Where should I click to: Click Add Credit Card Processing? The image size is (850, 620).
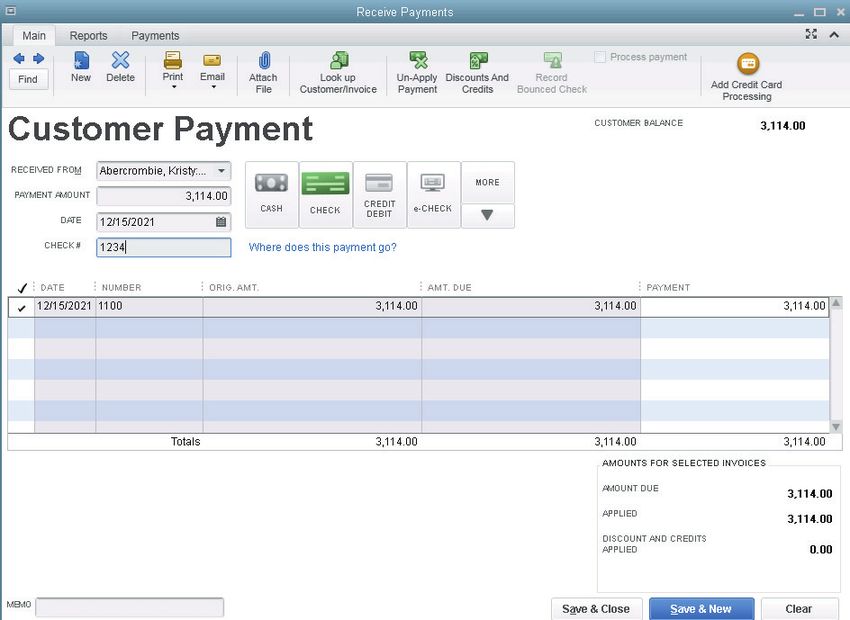(x=747, y=77)
